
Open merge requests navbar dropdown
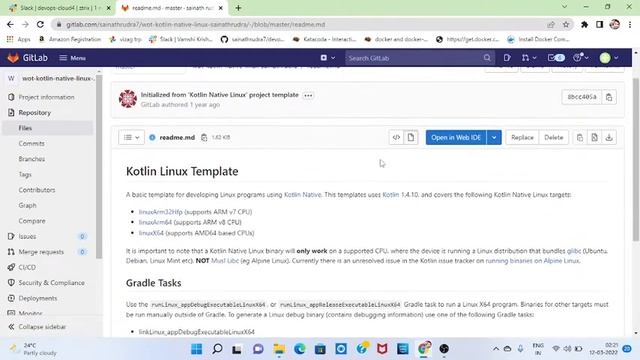click(529, 58)
